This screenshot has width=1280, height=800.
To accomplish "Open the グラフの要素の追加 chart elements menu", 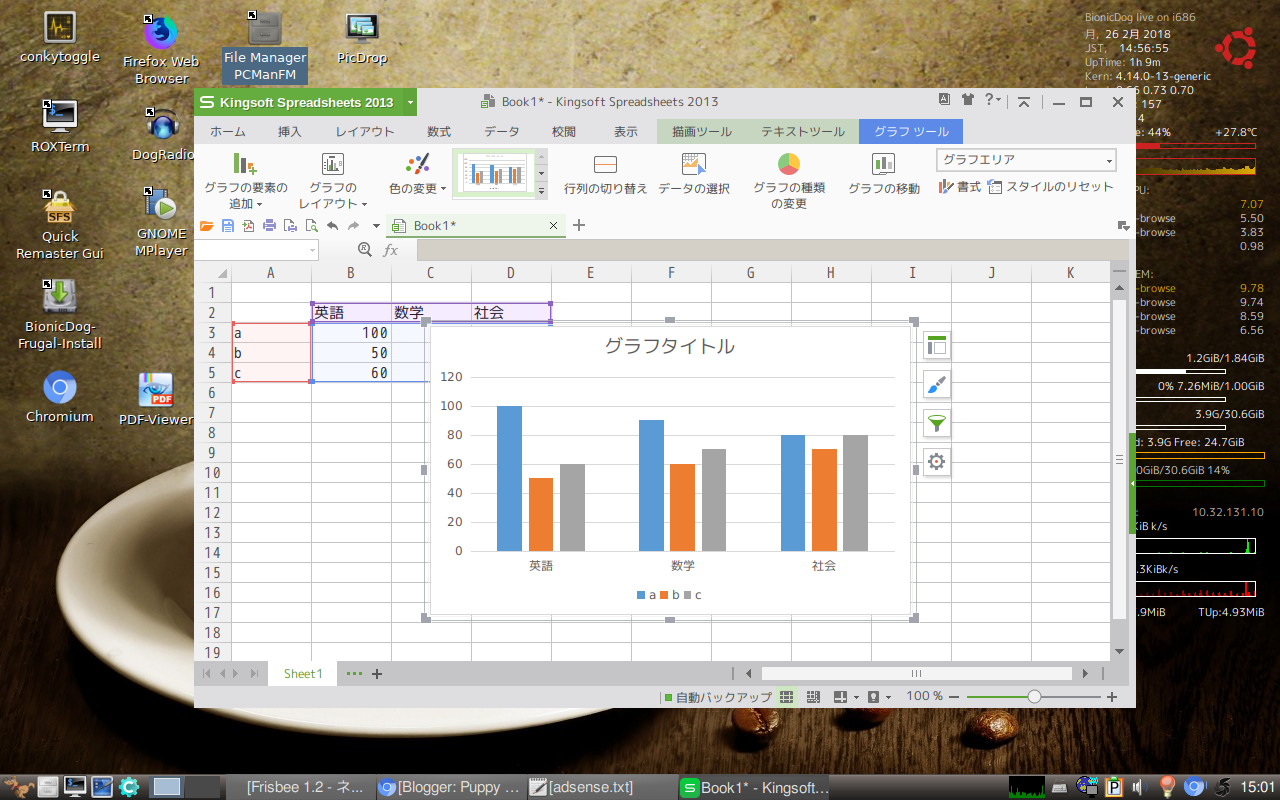I will click(245, 180).
